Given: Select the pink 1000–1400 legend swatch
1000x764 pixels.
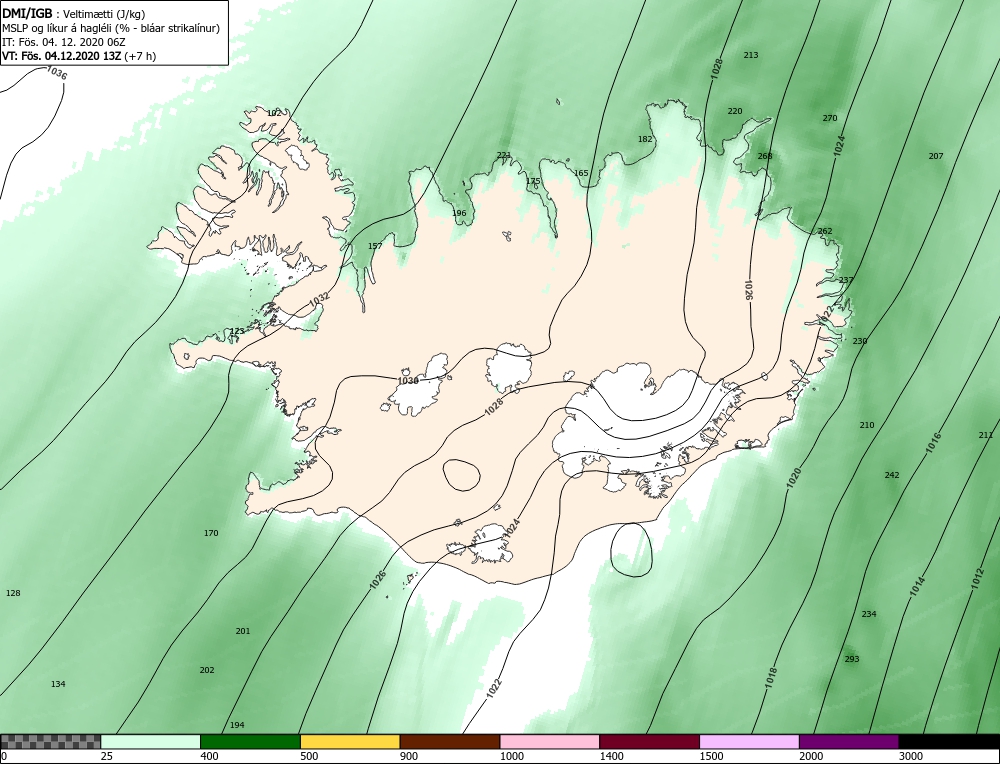Looking at the screenshot, I should (550, 742).
